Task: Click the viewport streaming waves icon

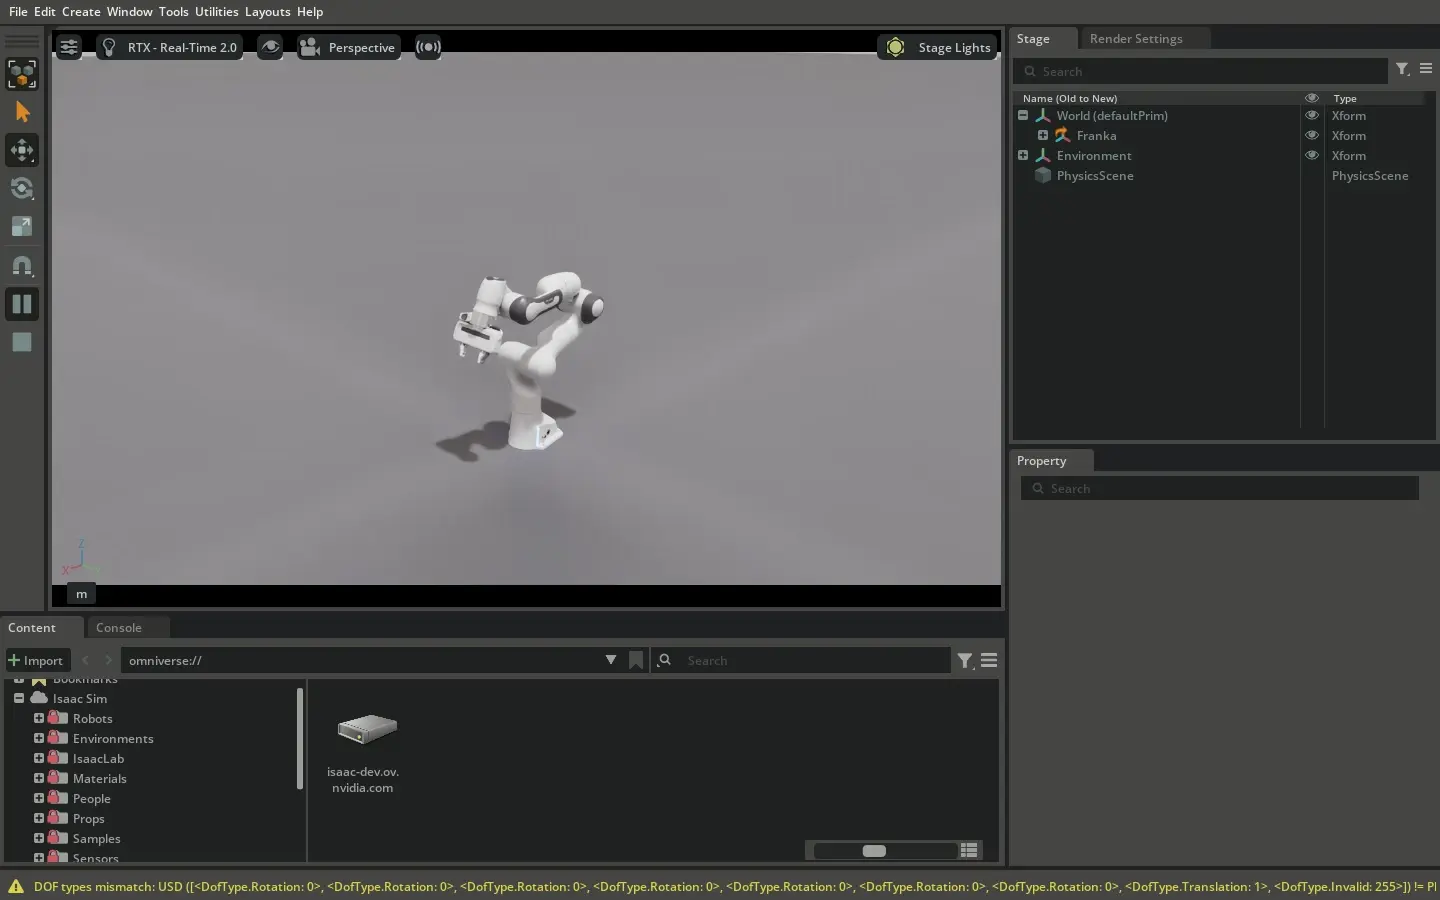Action: pos(428,47)
